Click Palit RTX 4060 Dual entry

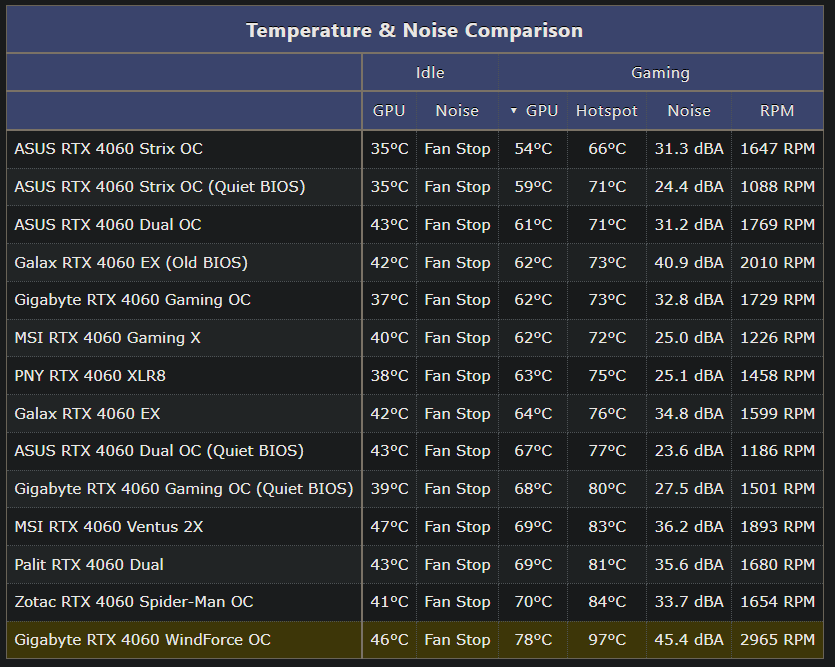[89, 565]
